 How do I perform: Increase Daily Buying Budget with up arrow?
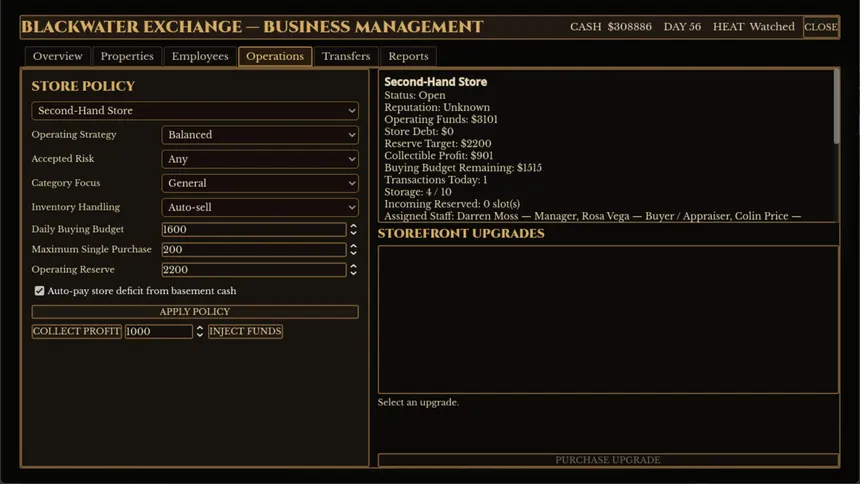[353, 226]
